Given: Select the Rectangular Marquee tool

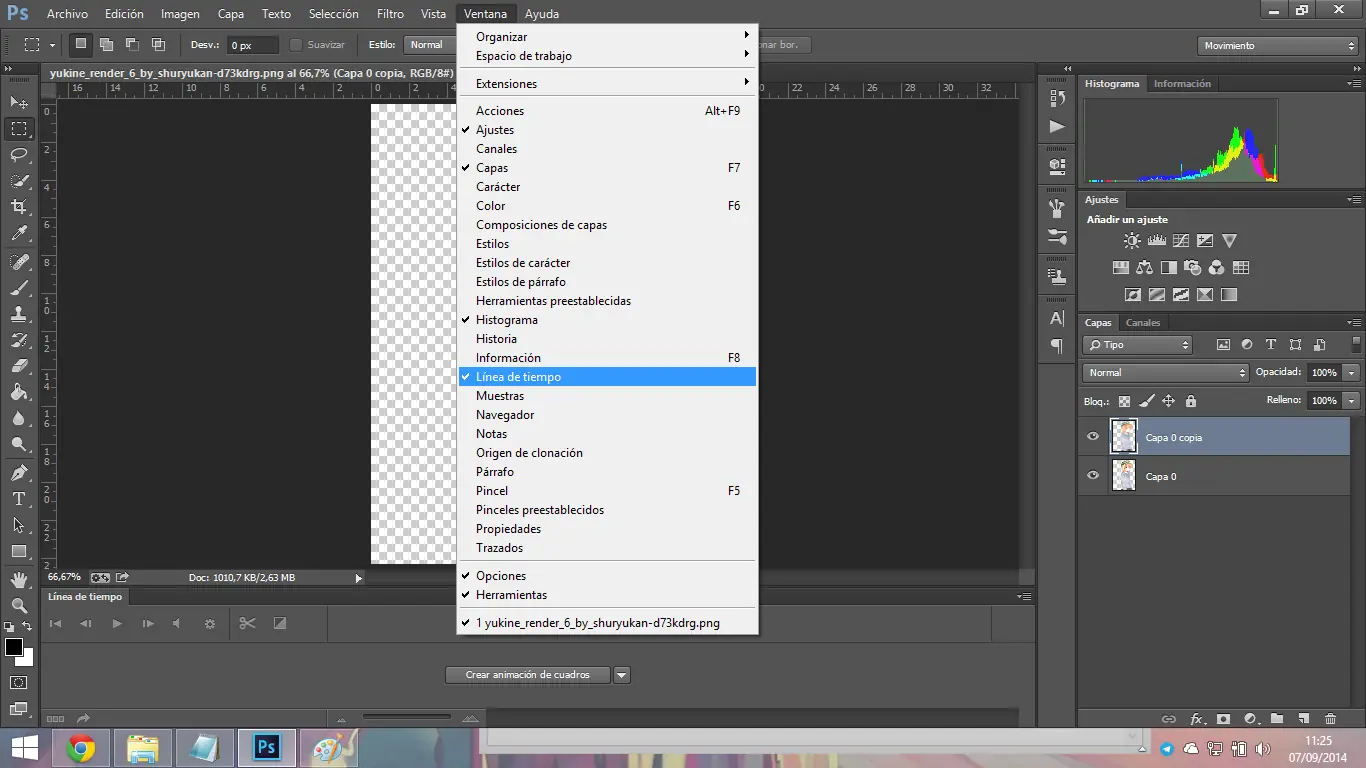Looking at the screenshot, I should pos(19,129).
